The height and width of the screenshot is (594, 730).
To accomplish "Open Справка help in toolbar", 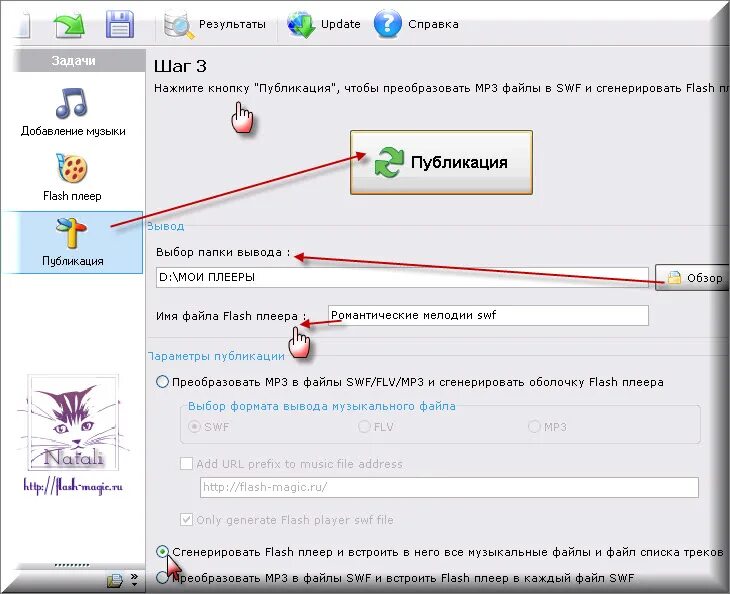I will [x=416, y=24].
